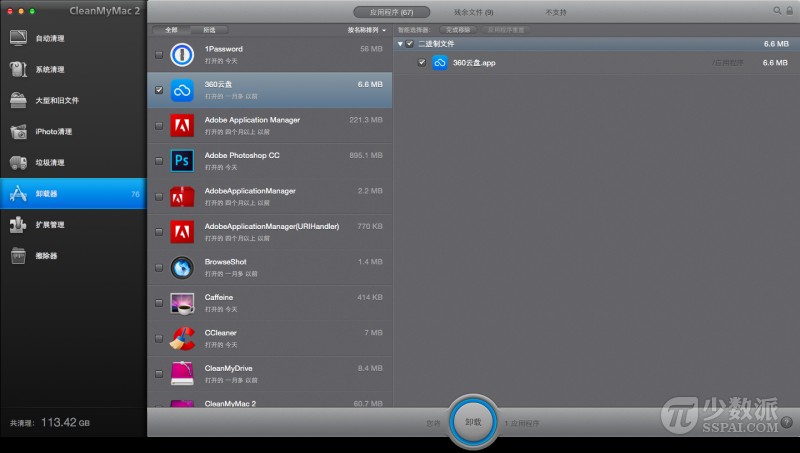Click the 895.1 MB size value
Screen dimensions: 800x453
pyautogui.click(x=366, y=155)
